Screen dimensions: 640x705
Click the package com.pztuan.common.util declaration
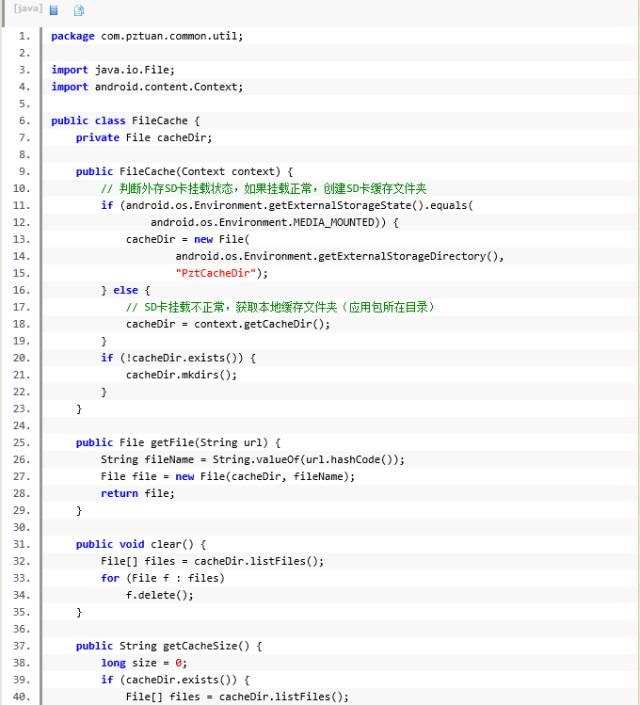147,36
